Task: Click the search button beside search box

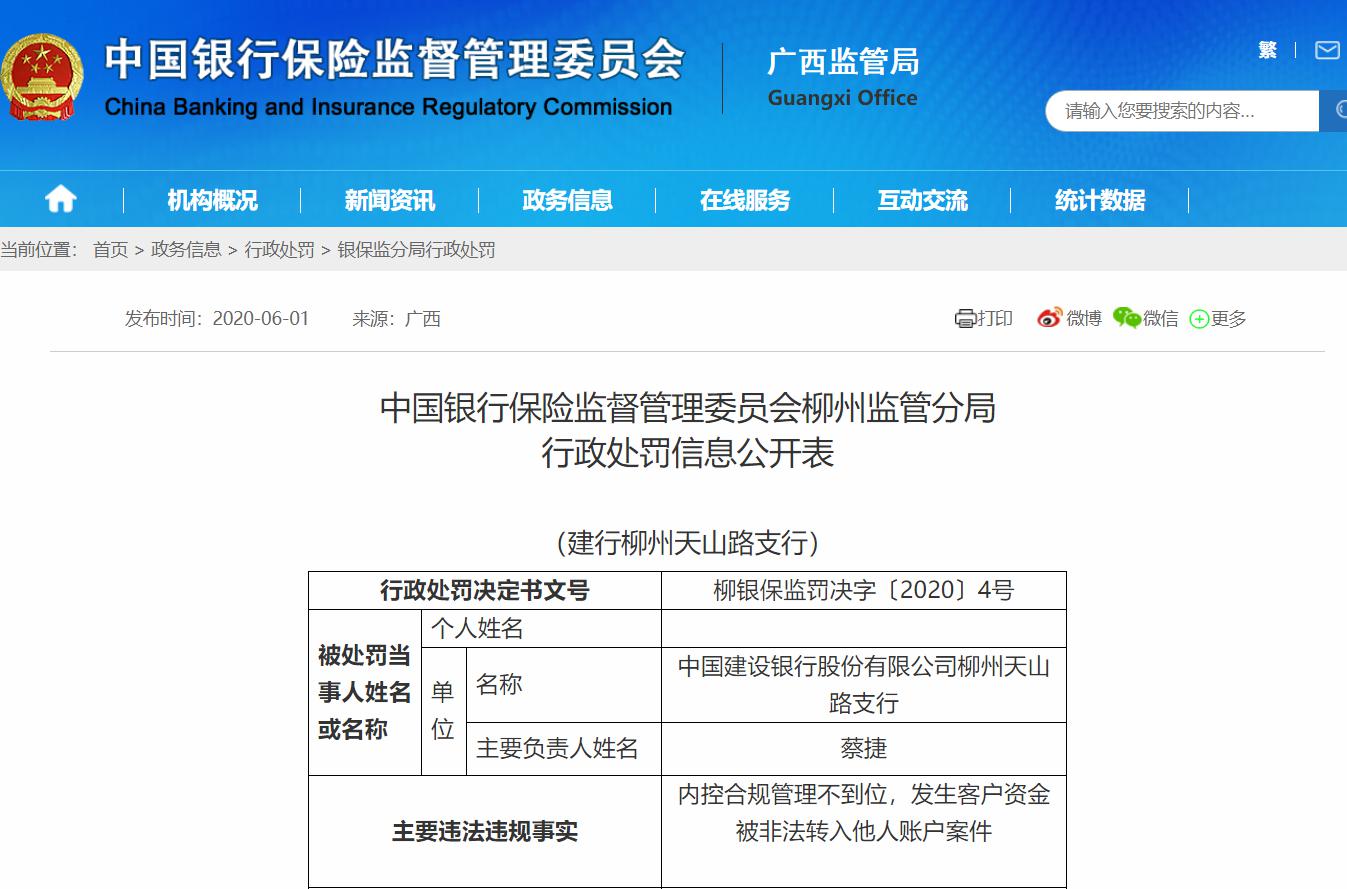Action: point(1335,111)
